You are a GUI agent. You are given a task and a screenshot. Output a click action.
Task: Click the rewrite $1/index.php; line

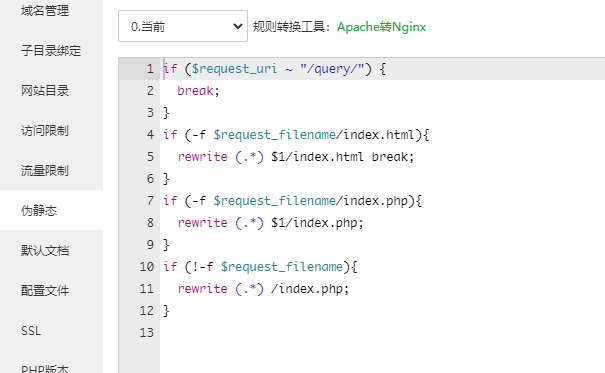[x=270, y=223]
